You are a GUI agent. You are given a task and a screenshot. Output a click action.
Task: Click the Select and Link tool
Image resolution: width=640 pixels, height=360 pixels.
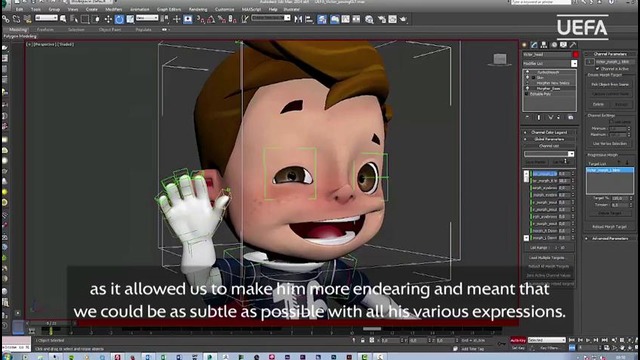pos(6,19)
